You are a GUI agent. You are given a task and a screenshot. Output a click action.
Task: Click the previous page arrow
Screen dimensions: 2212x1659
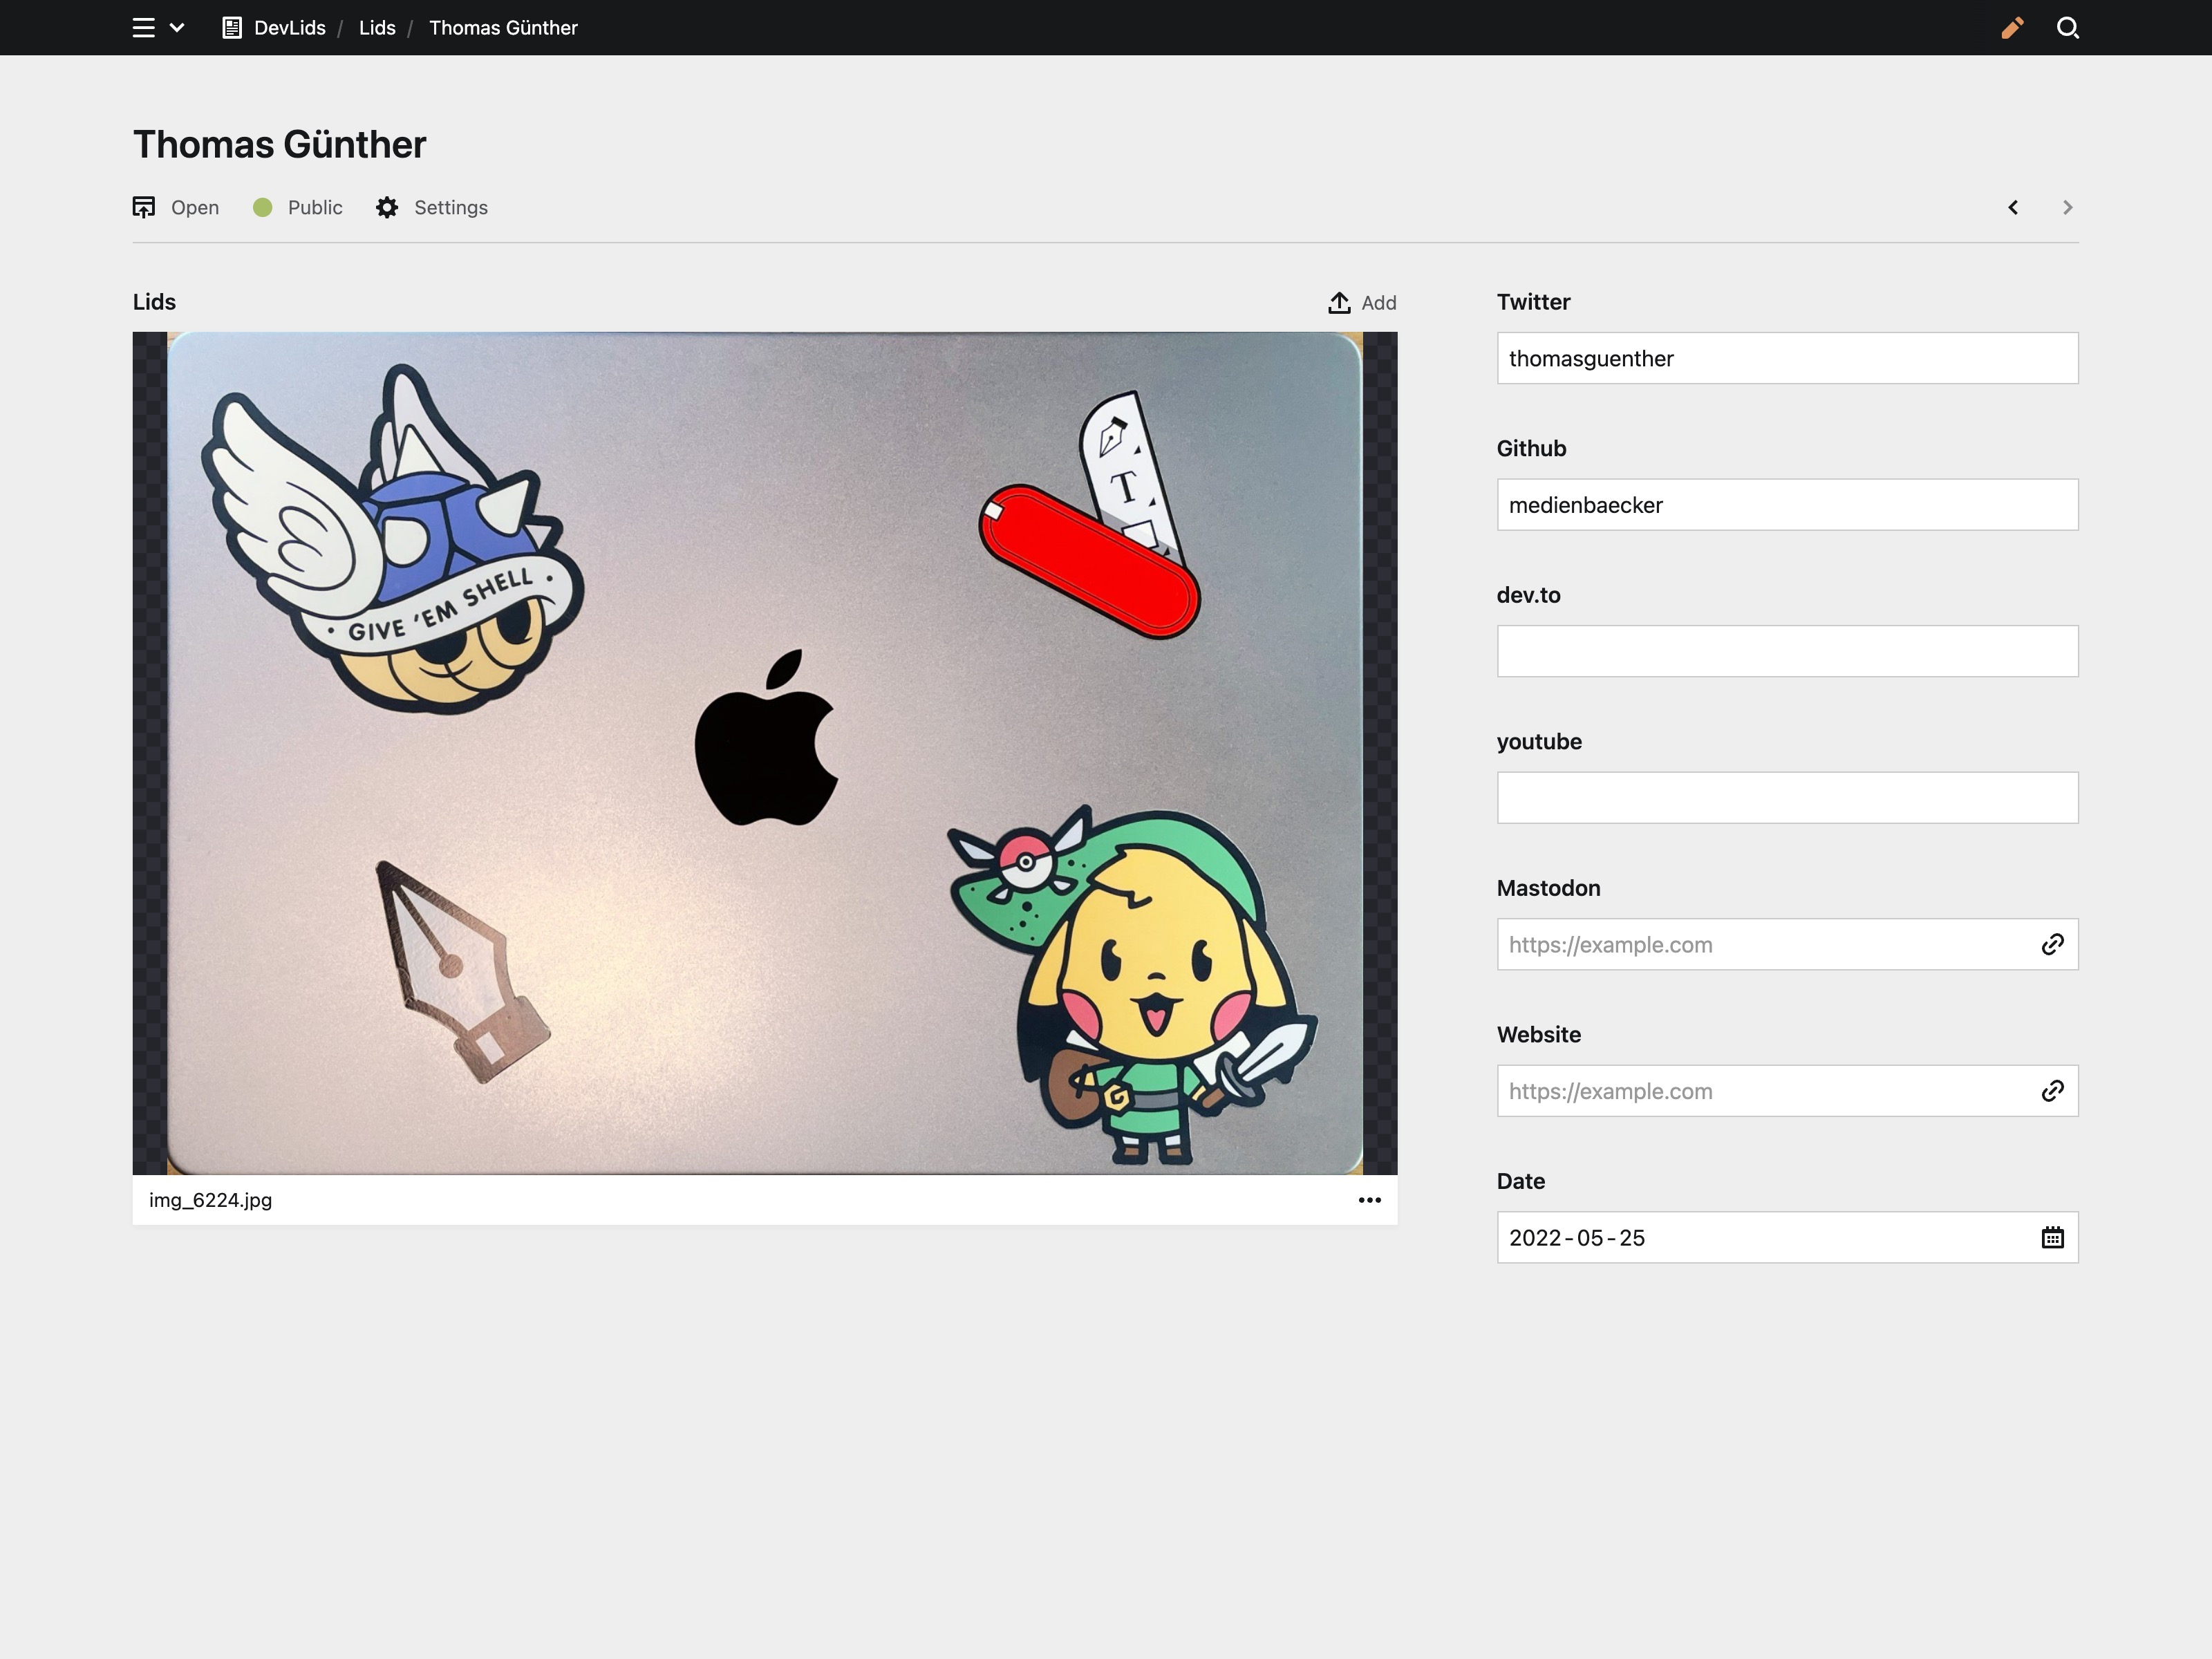tap(2013, 207)
